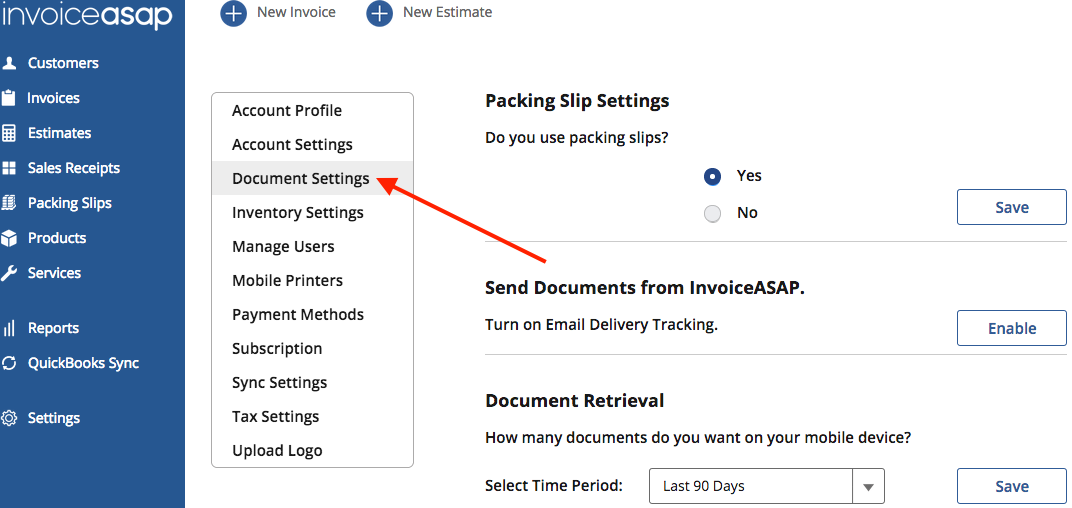Viewport: 1072px width, 508px height.
Task: Open Account Profile settings page
Action: 287,110
